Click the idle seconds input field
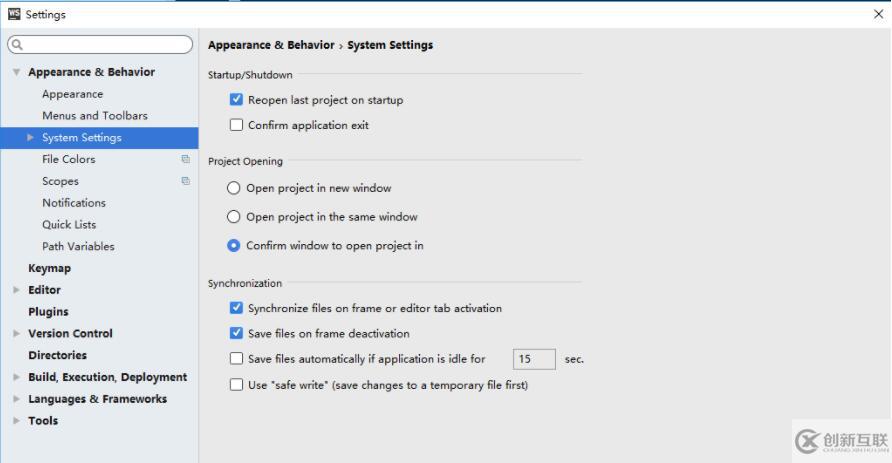This screenshot has height=463, width=892. [534, 359]
